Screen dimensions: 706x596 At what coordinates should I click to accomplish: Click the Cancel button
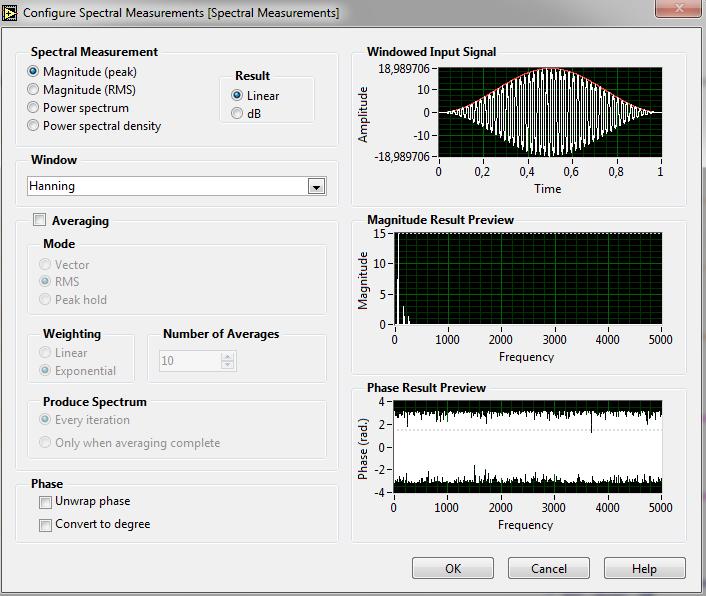pos(549,569)
